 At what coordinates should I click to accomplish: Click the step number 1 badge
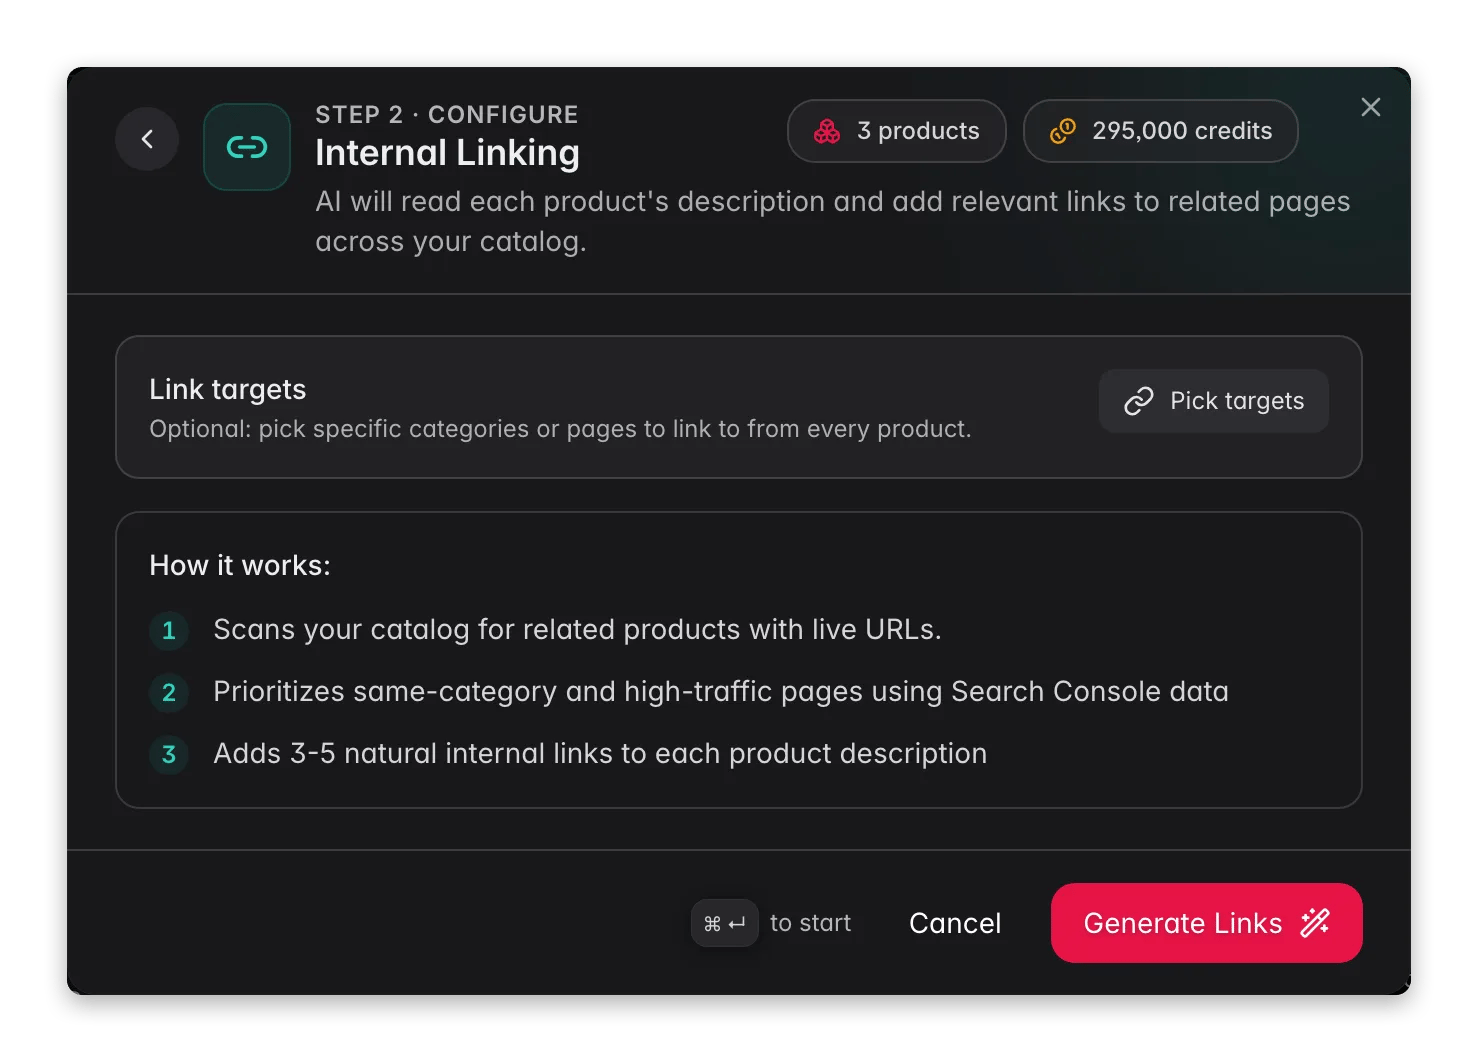click(169, 631)
